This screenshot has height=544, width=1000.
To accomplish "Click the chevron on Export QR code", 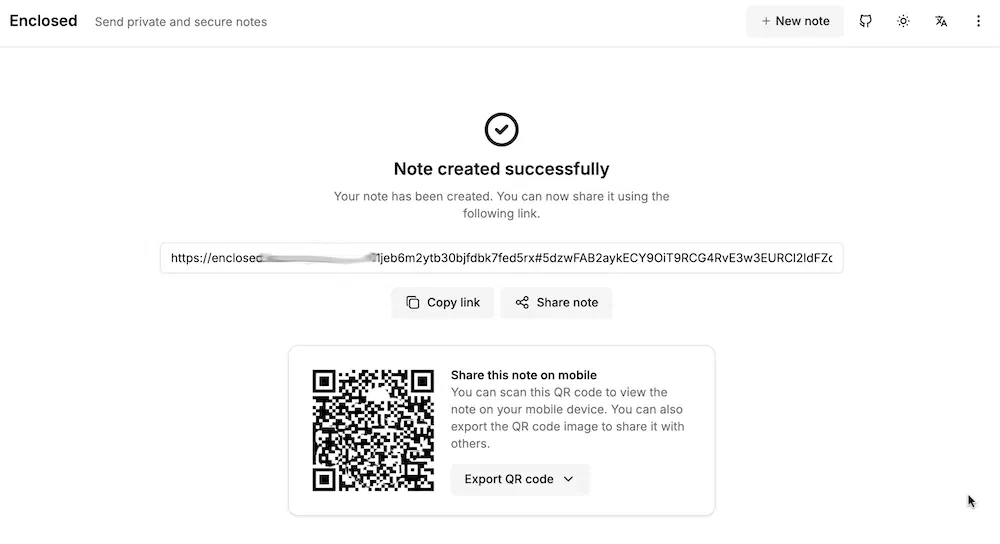I will (x=568, y=479).
